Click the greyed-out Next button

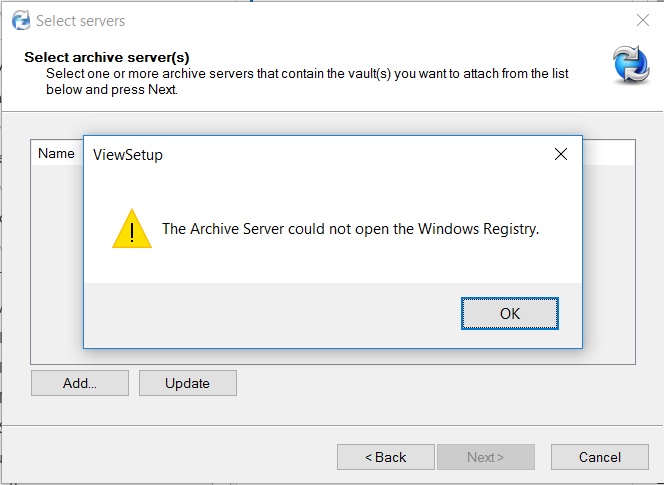486,457
